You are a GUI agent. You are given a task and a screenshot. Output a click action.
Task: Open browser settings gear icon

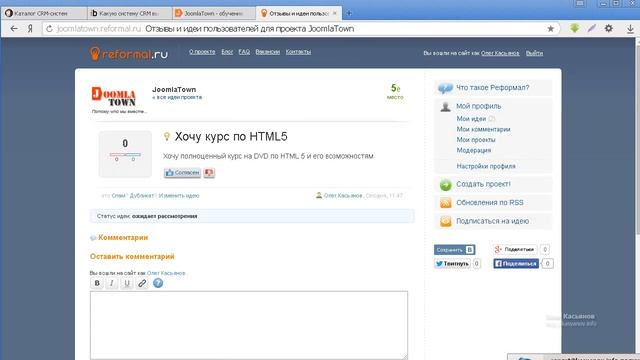pyautogui.click(x=609, y=28)
